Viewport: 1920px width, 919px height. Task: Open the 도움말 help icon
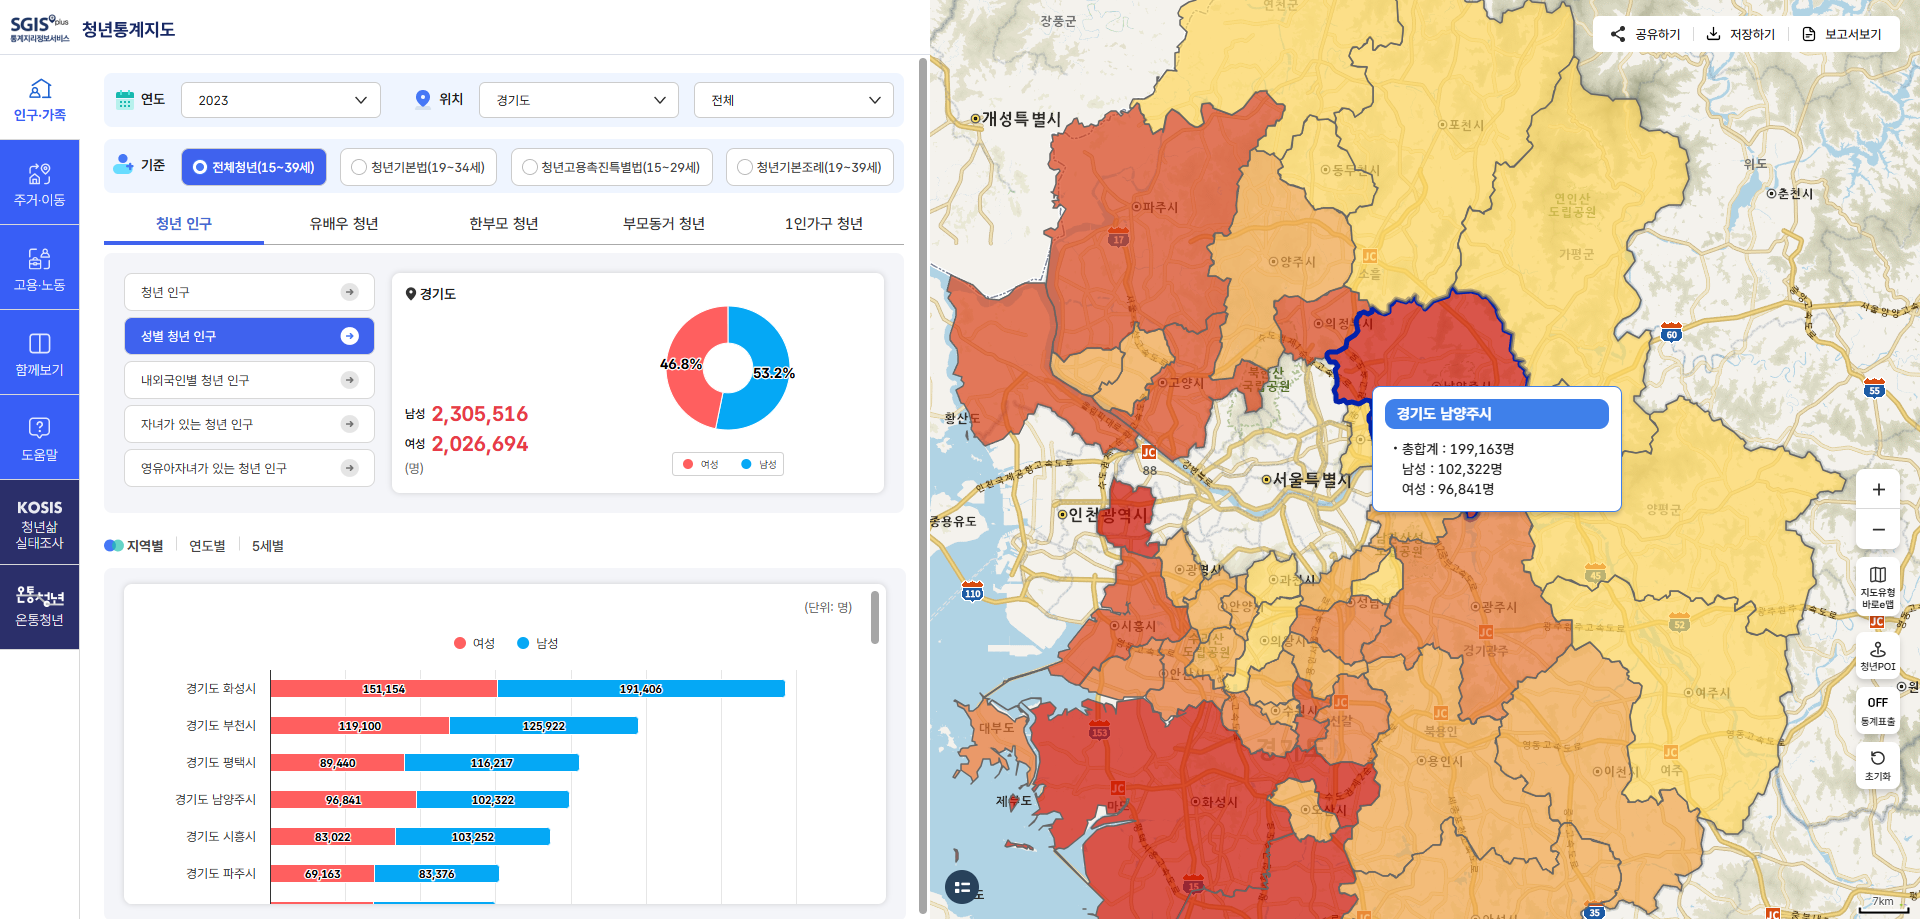point(40,440)
